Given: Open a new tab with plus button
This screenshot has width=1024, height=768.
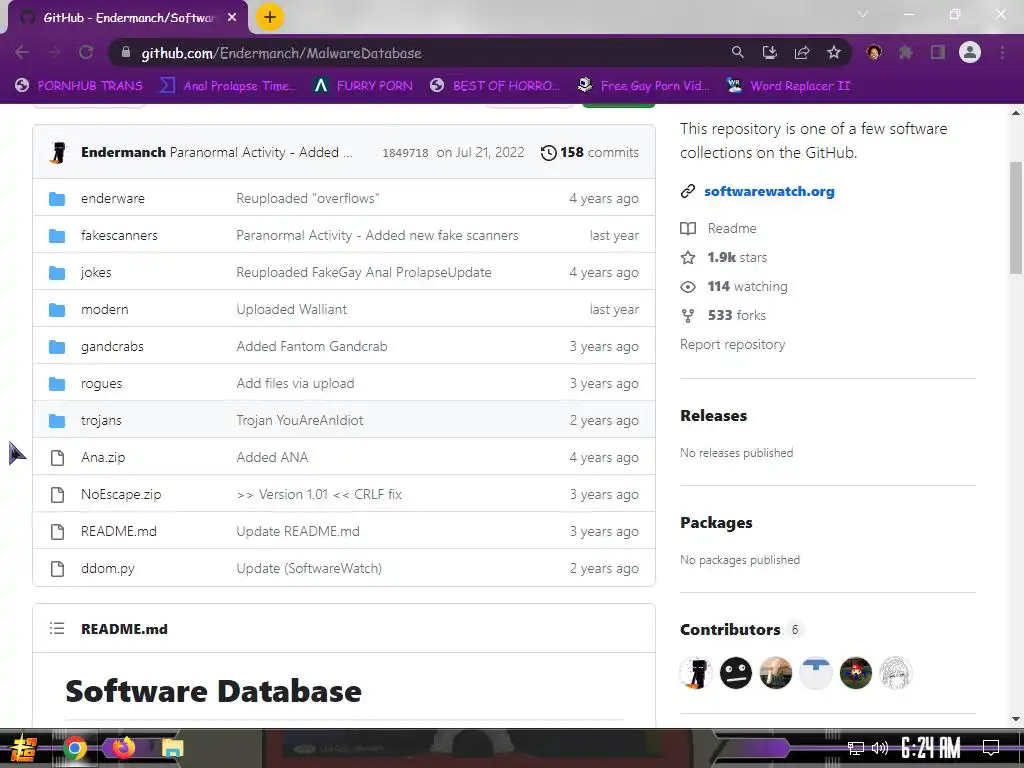Looking at the screenshot, I should pos(270,17).
